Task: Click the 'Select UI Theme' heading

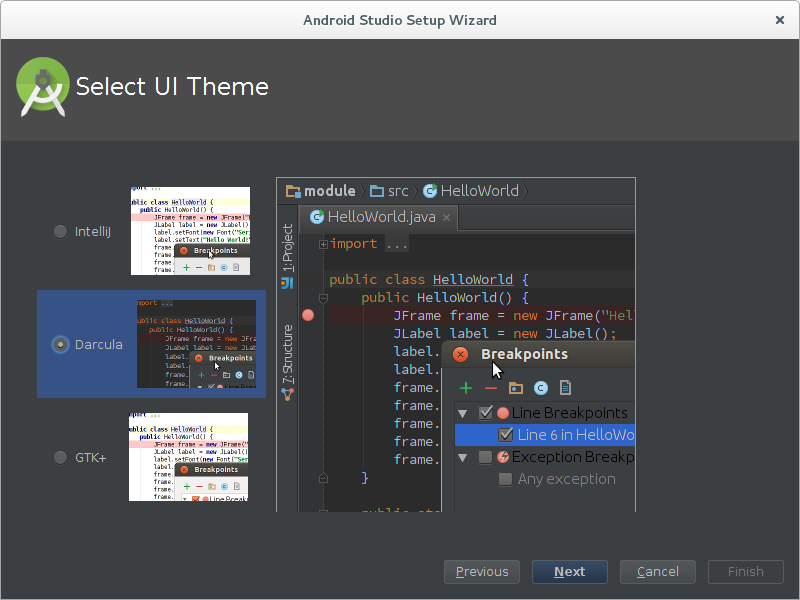Action: [x=172, y=87]
